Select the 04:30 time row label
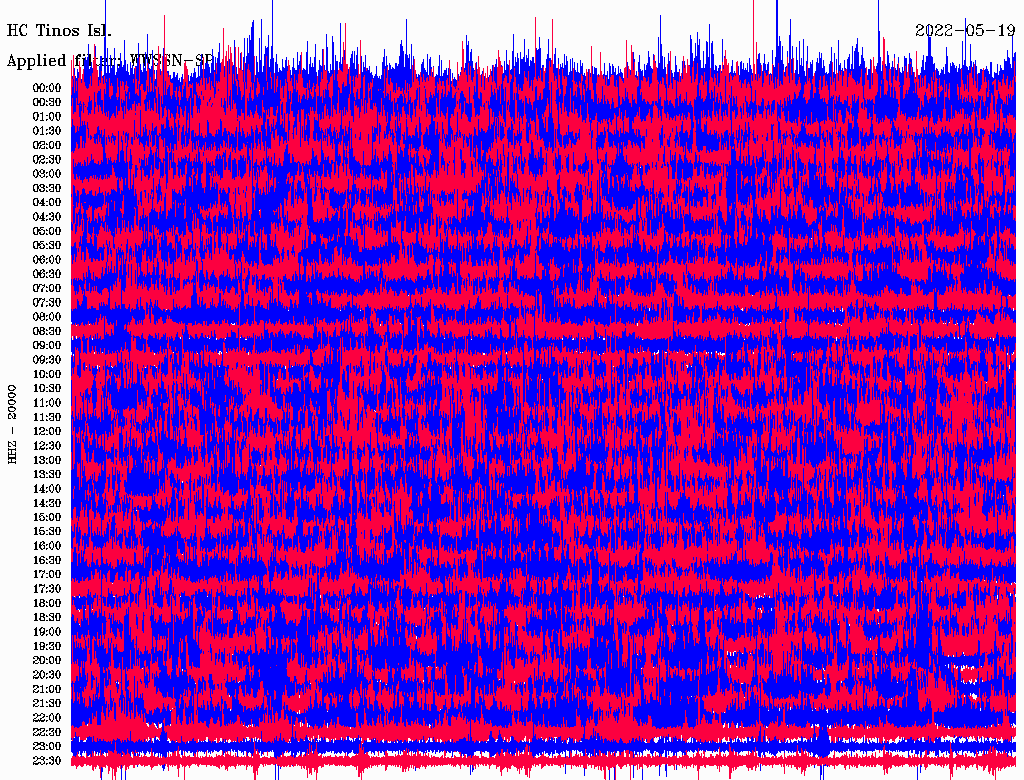Image resolution: width=1024 pixels, height=780 pixels. [x=47, y=216]
